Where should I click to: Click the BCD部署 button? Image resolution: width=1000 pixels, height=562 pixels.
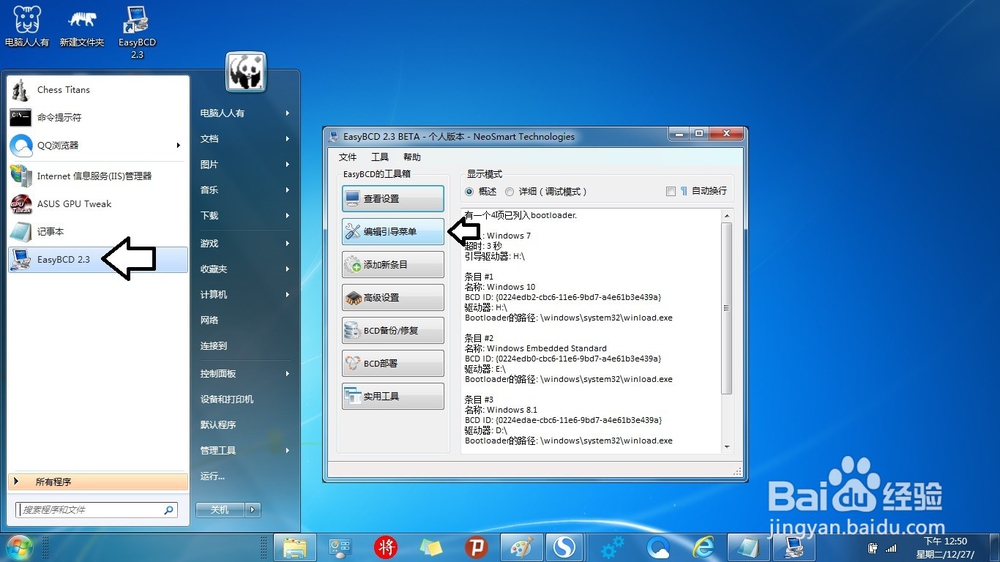click(393, 364)
